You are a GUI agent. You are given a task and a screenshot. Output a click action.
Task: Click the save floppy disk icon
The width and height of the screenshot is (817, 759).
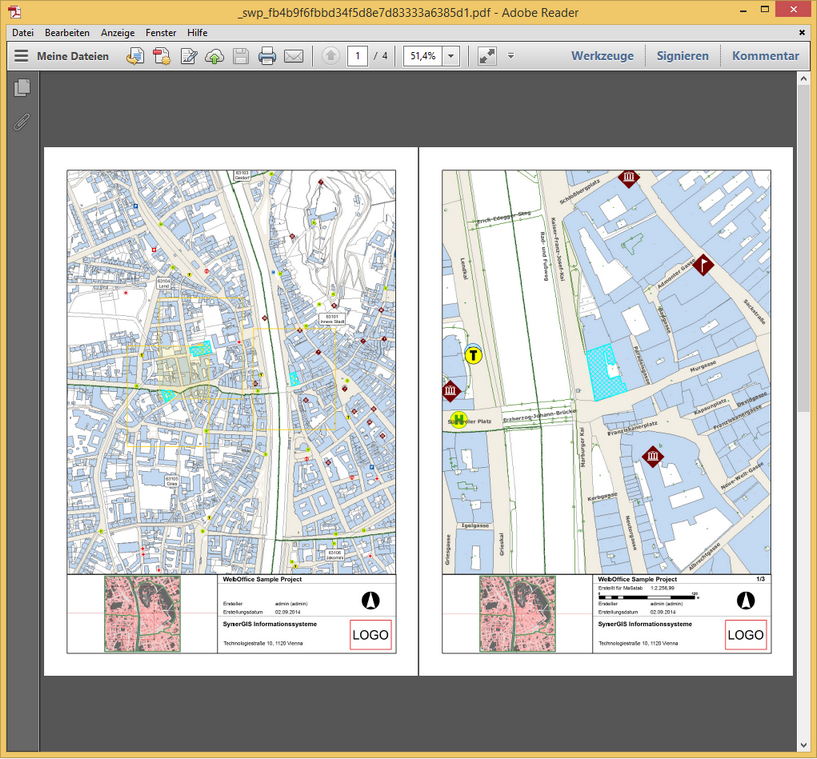click(x=241, y=56)
